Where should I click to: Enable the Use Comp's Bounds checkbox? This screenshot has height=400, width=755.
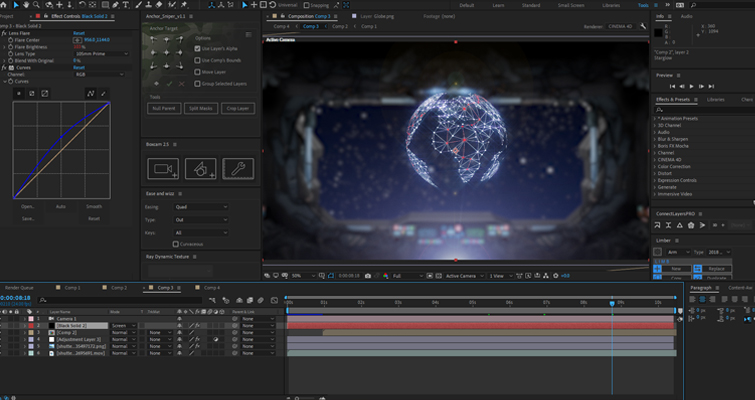pyautogui.click(x=198, y=60)
